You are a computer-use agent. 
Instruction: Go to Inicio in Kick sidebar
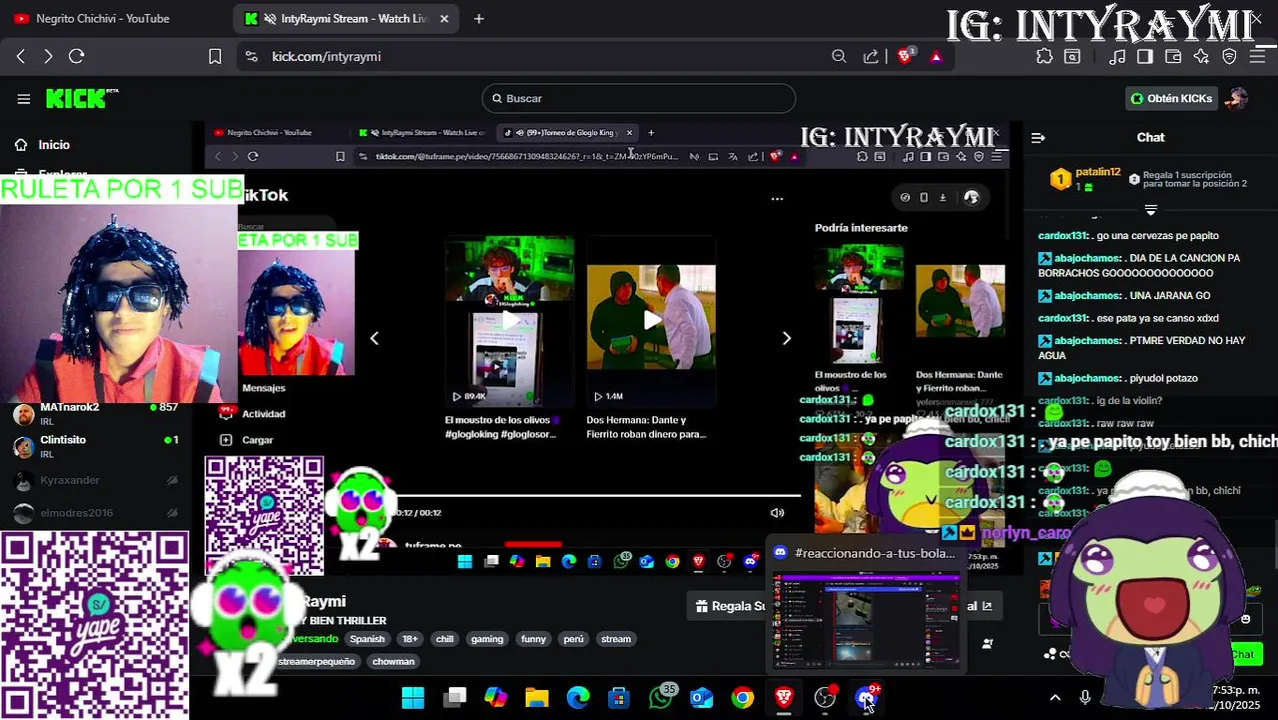click(54, 145)
